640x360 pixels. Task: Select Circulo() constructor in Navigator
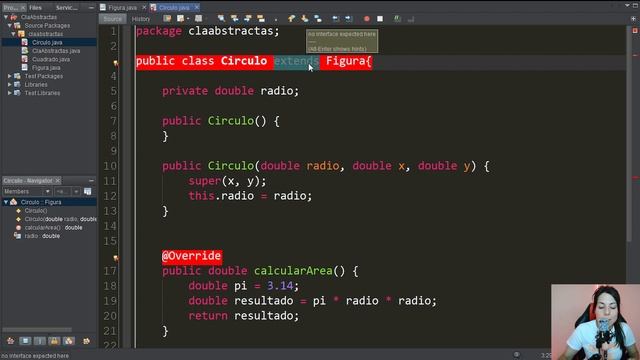pos(36,211)
